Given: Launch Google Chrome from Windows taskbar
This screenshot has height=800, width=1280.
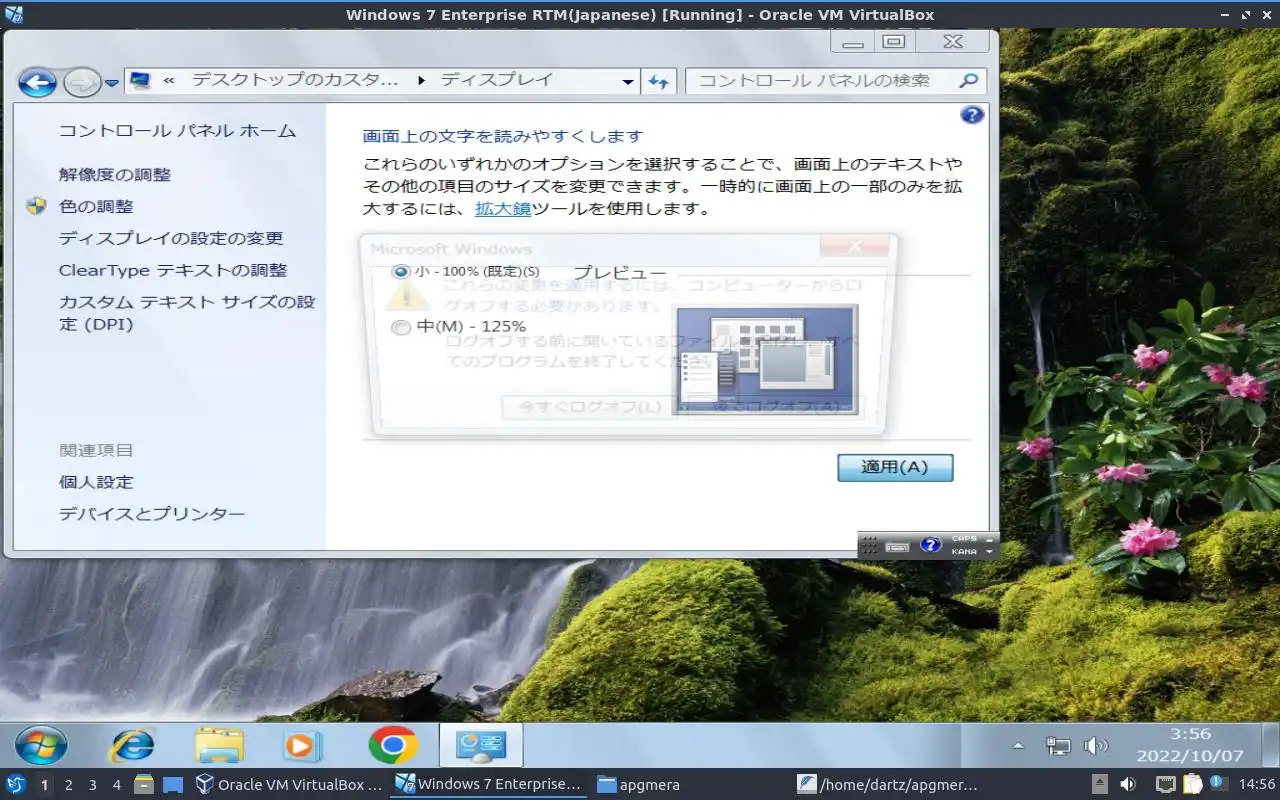Looking at the screenshot, I should [x=393, y=745].
